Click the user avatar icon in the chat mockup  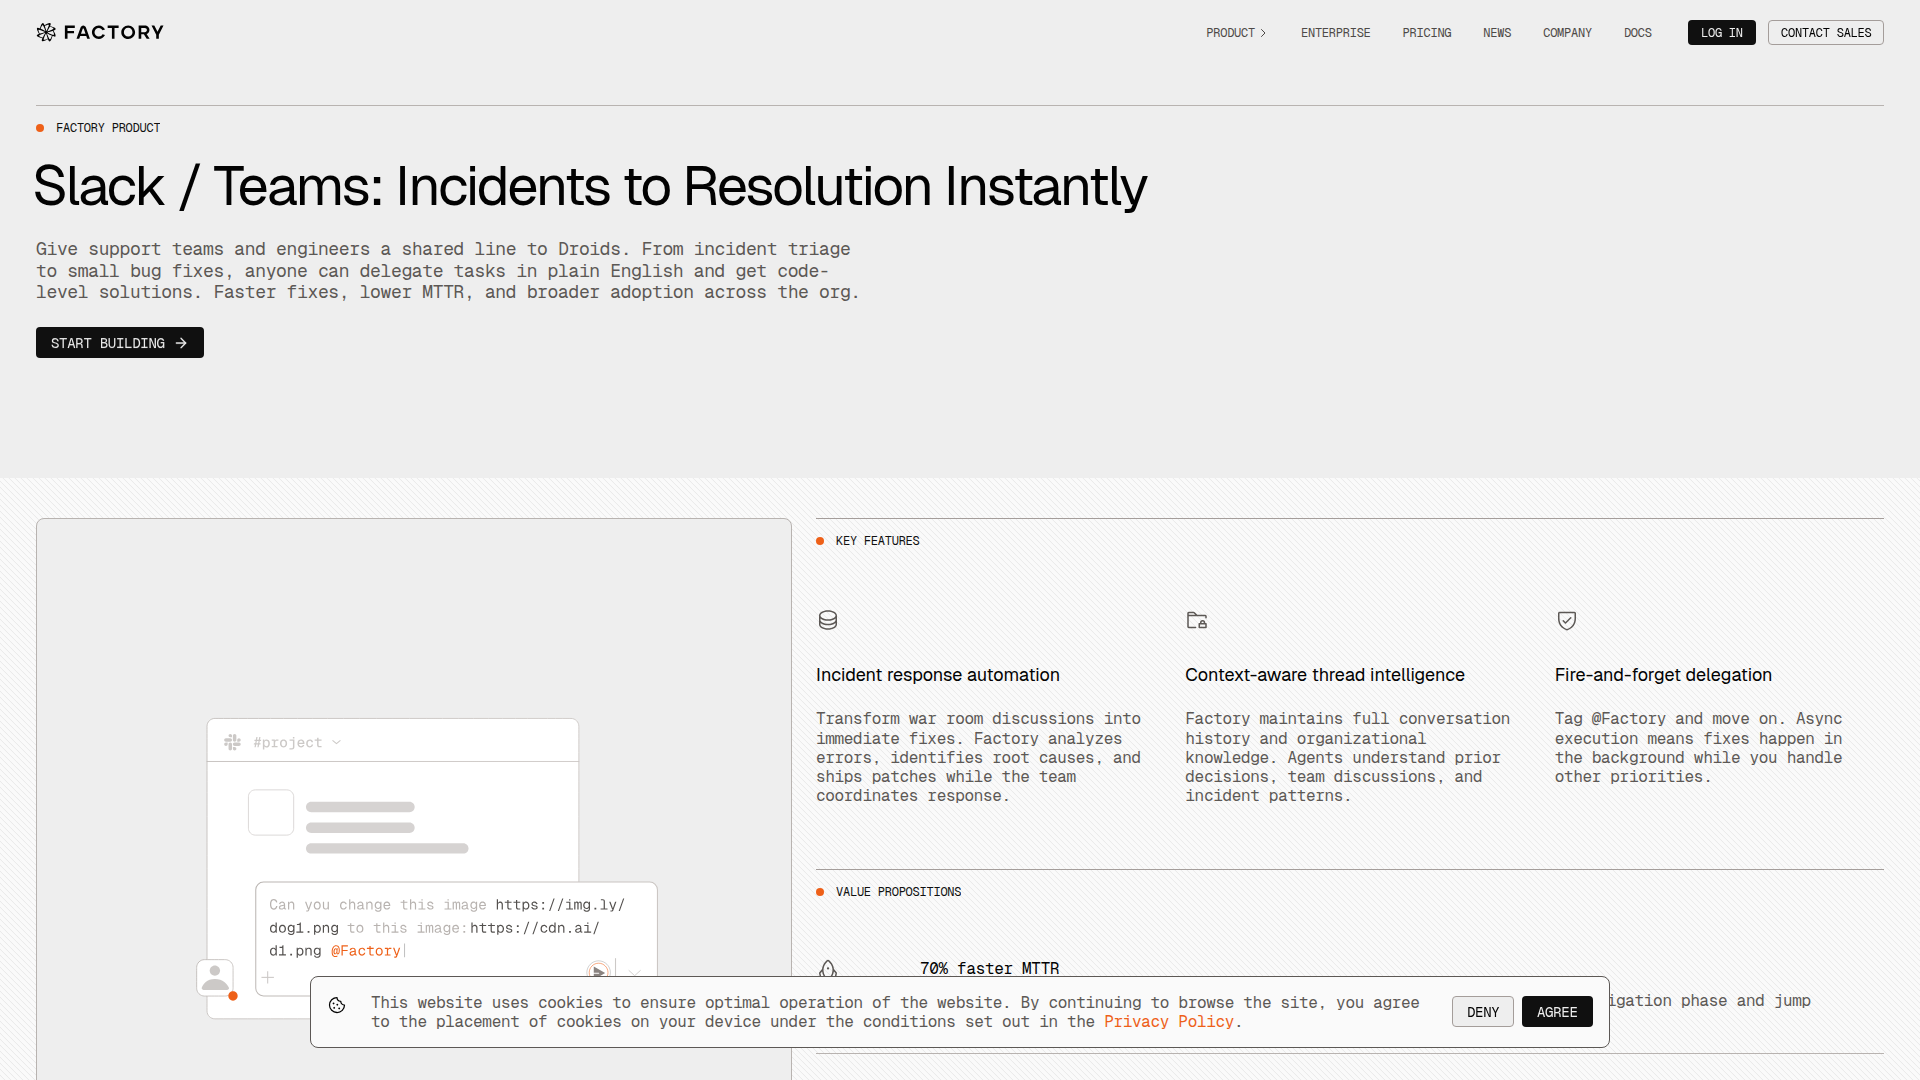215,977
